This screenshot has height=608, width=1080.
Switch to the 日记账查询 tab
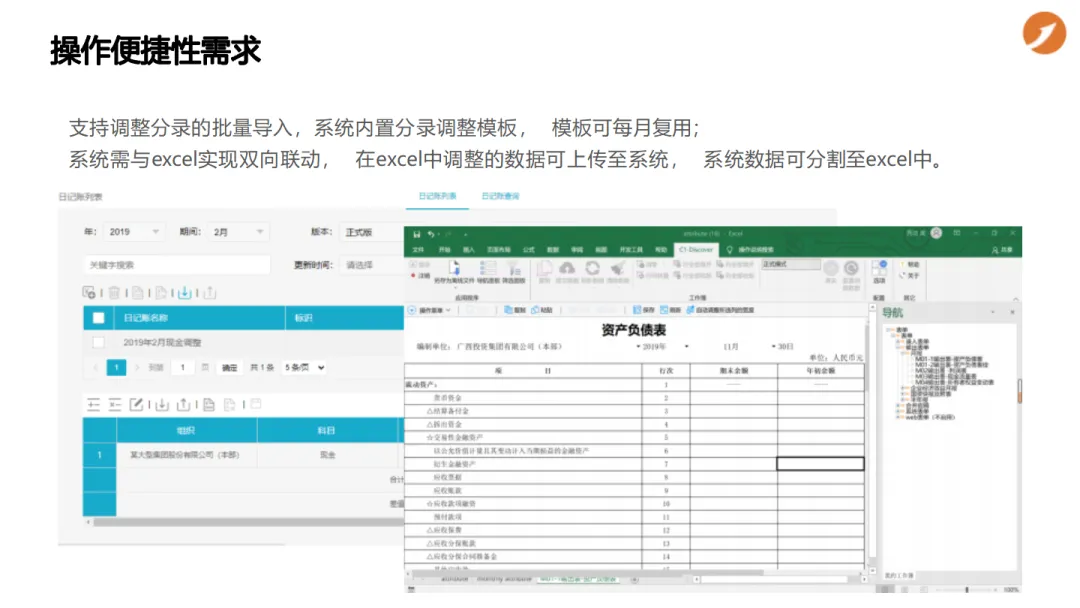(x=500, y=196)
